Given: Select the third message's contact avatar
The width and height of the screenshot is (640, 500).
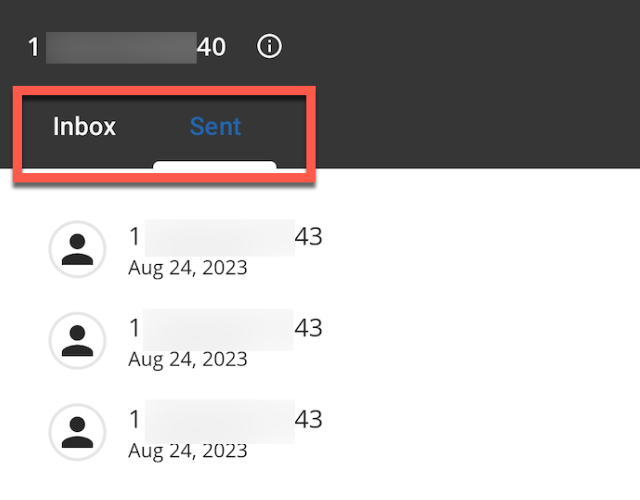Looking at the screenshot, I should 78,432.
